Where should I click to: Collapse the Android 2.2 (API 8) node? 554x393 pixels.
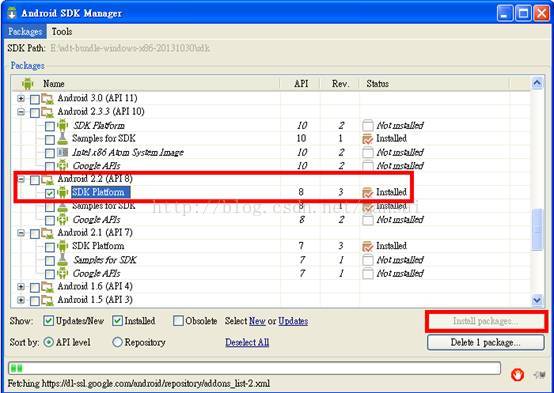coord(21,180)
